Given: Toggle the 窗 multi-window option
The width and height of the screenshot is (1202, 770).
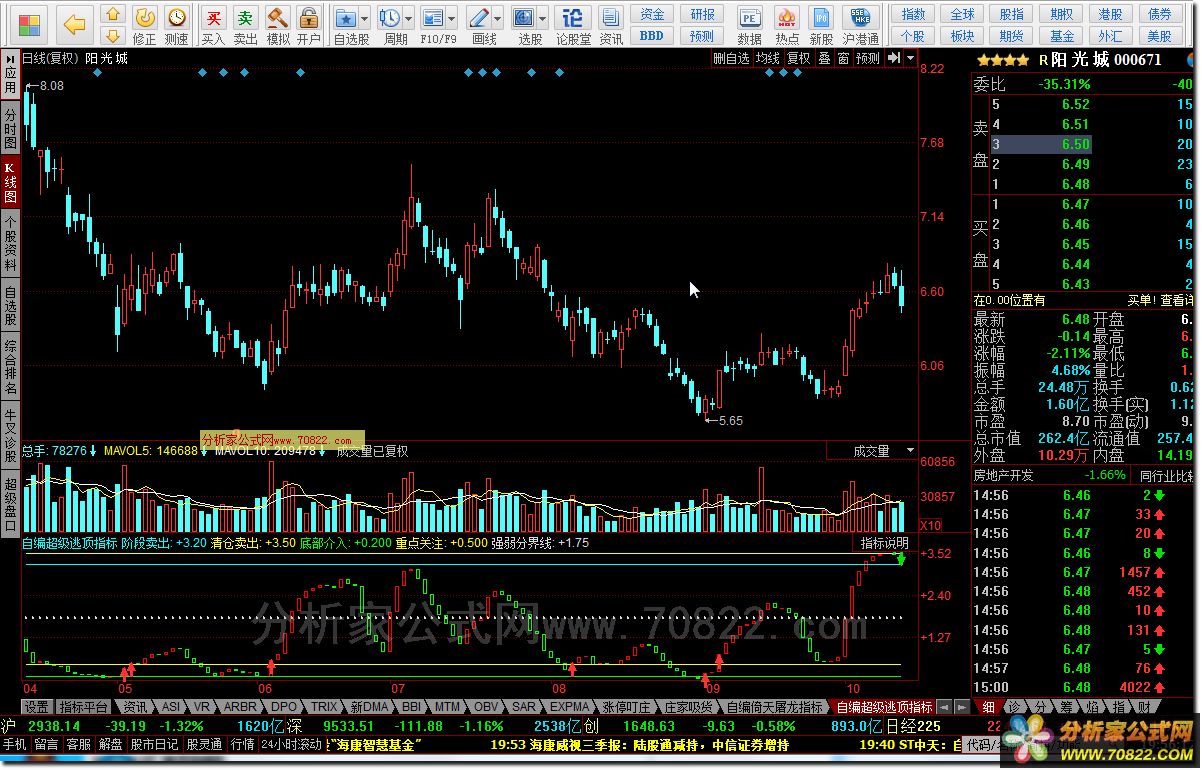Looking at the screenshot, I should [x=843, y=58].
